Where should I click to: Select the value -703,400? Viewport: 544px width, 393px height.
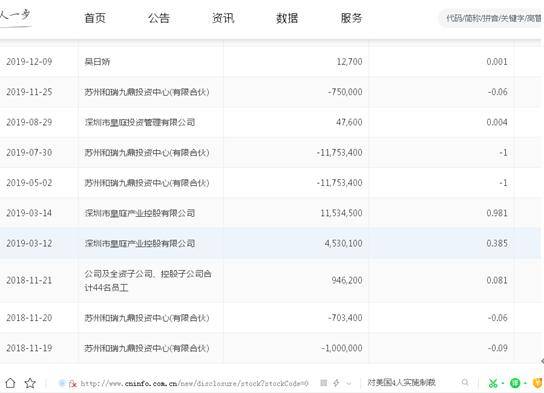[345, 318]
